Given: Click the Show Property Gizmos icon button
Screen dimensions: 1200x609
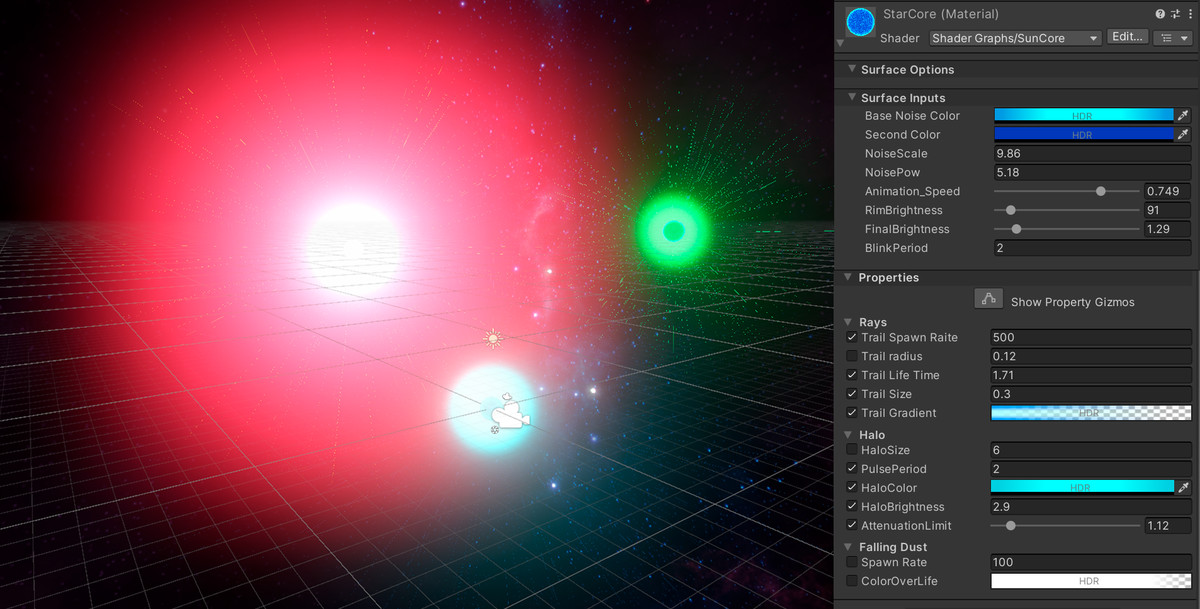Looking at the screenshot, I should click(x=988, y=299).
